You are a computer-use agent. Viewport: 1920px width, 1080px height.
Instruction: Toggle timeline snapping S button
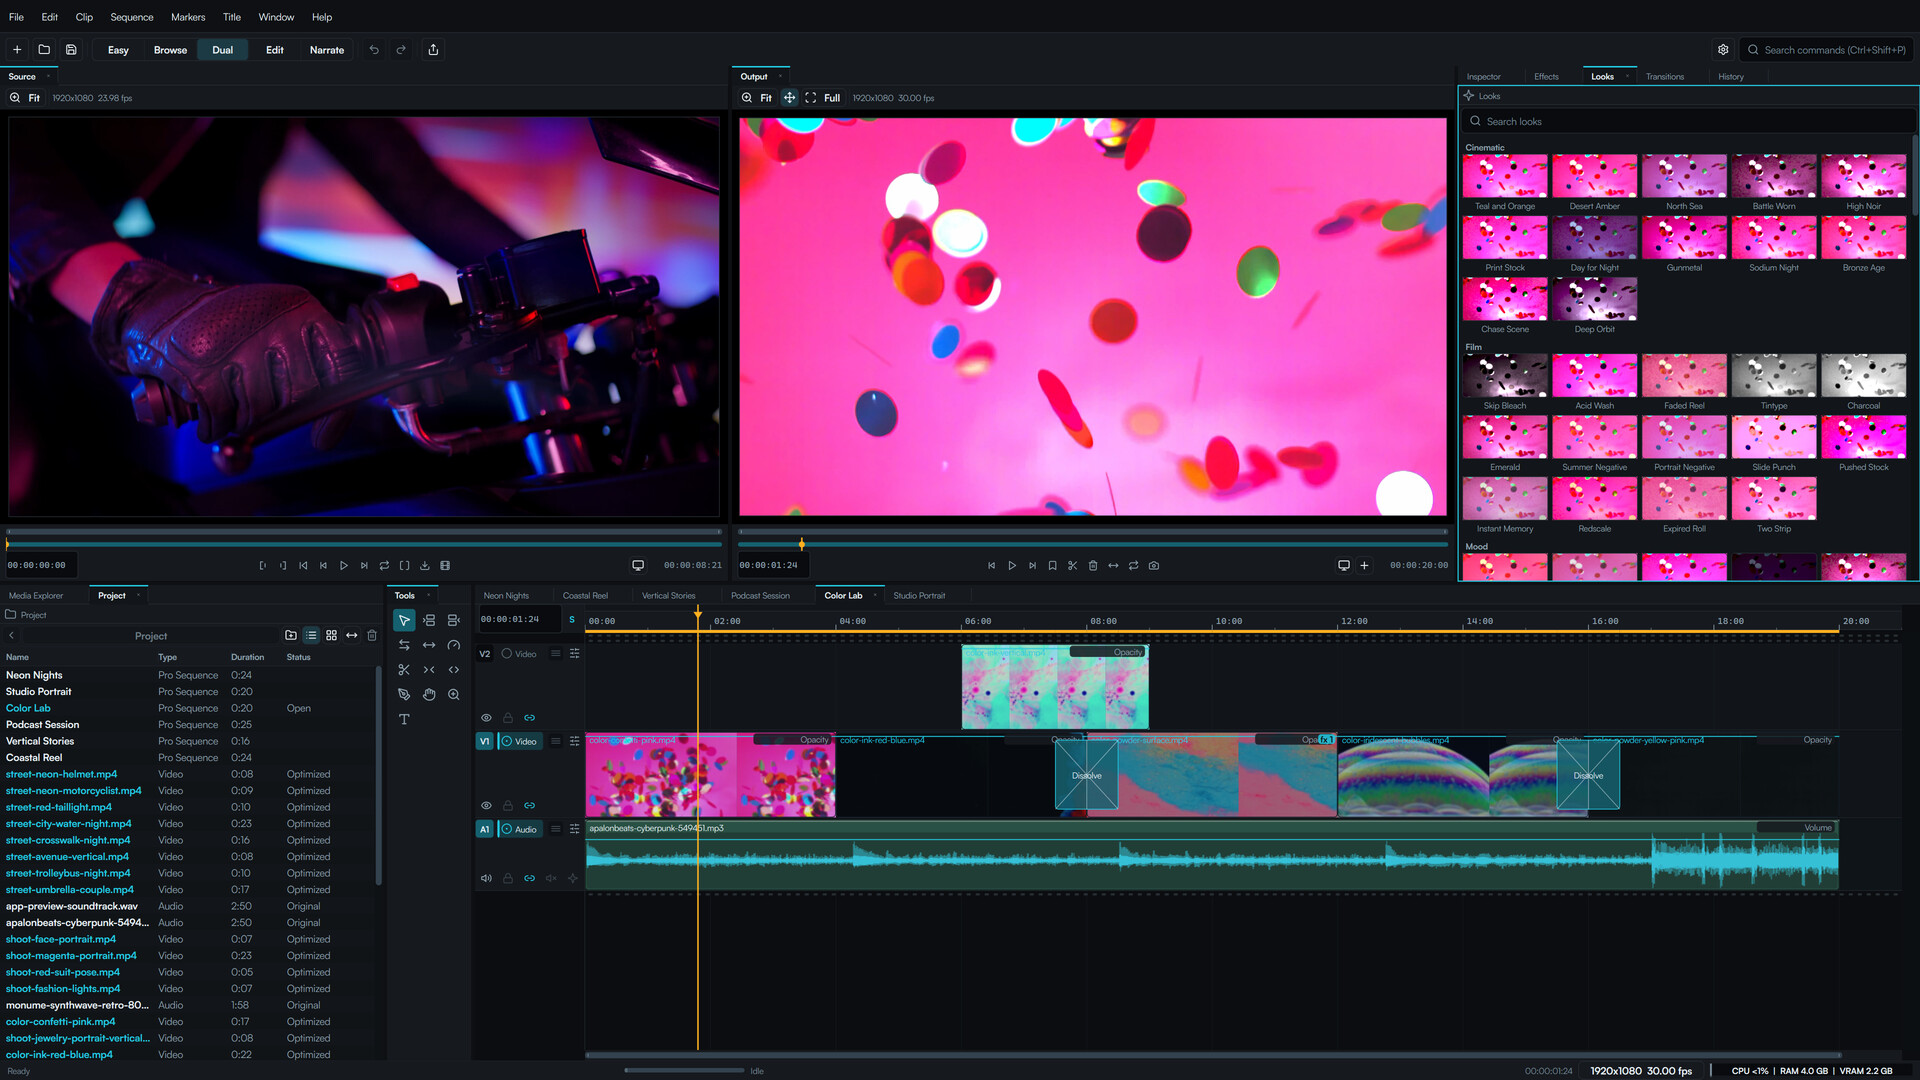tap(572, 620)
